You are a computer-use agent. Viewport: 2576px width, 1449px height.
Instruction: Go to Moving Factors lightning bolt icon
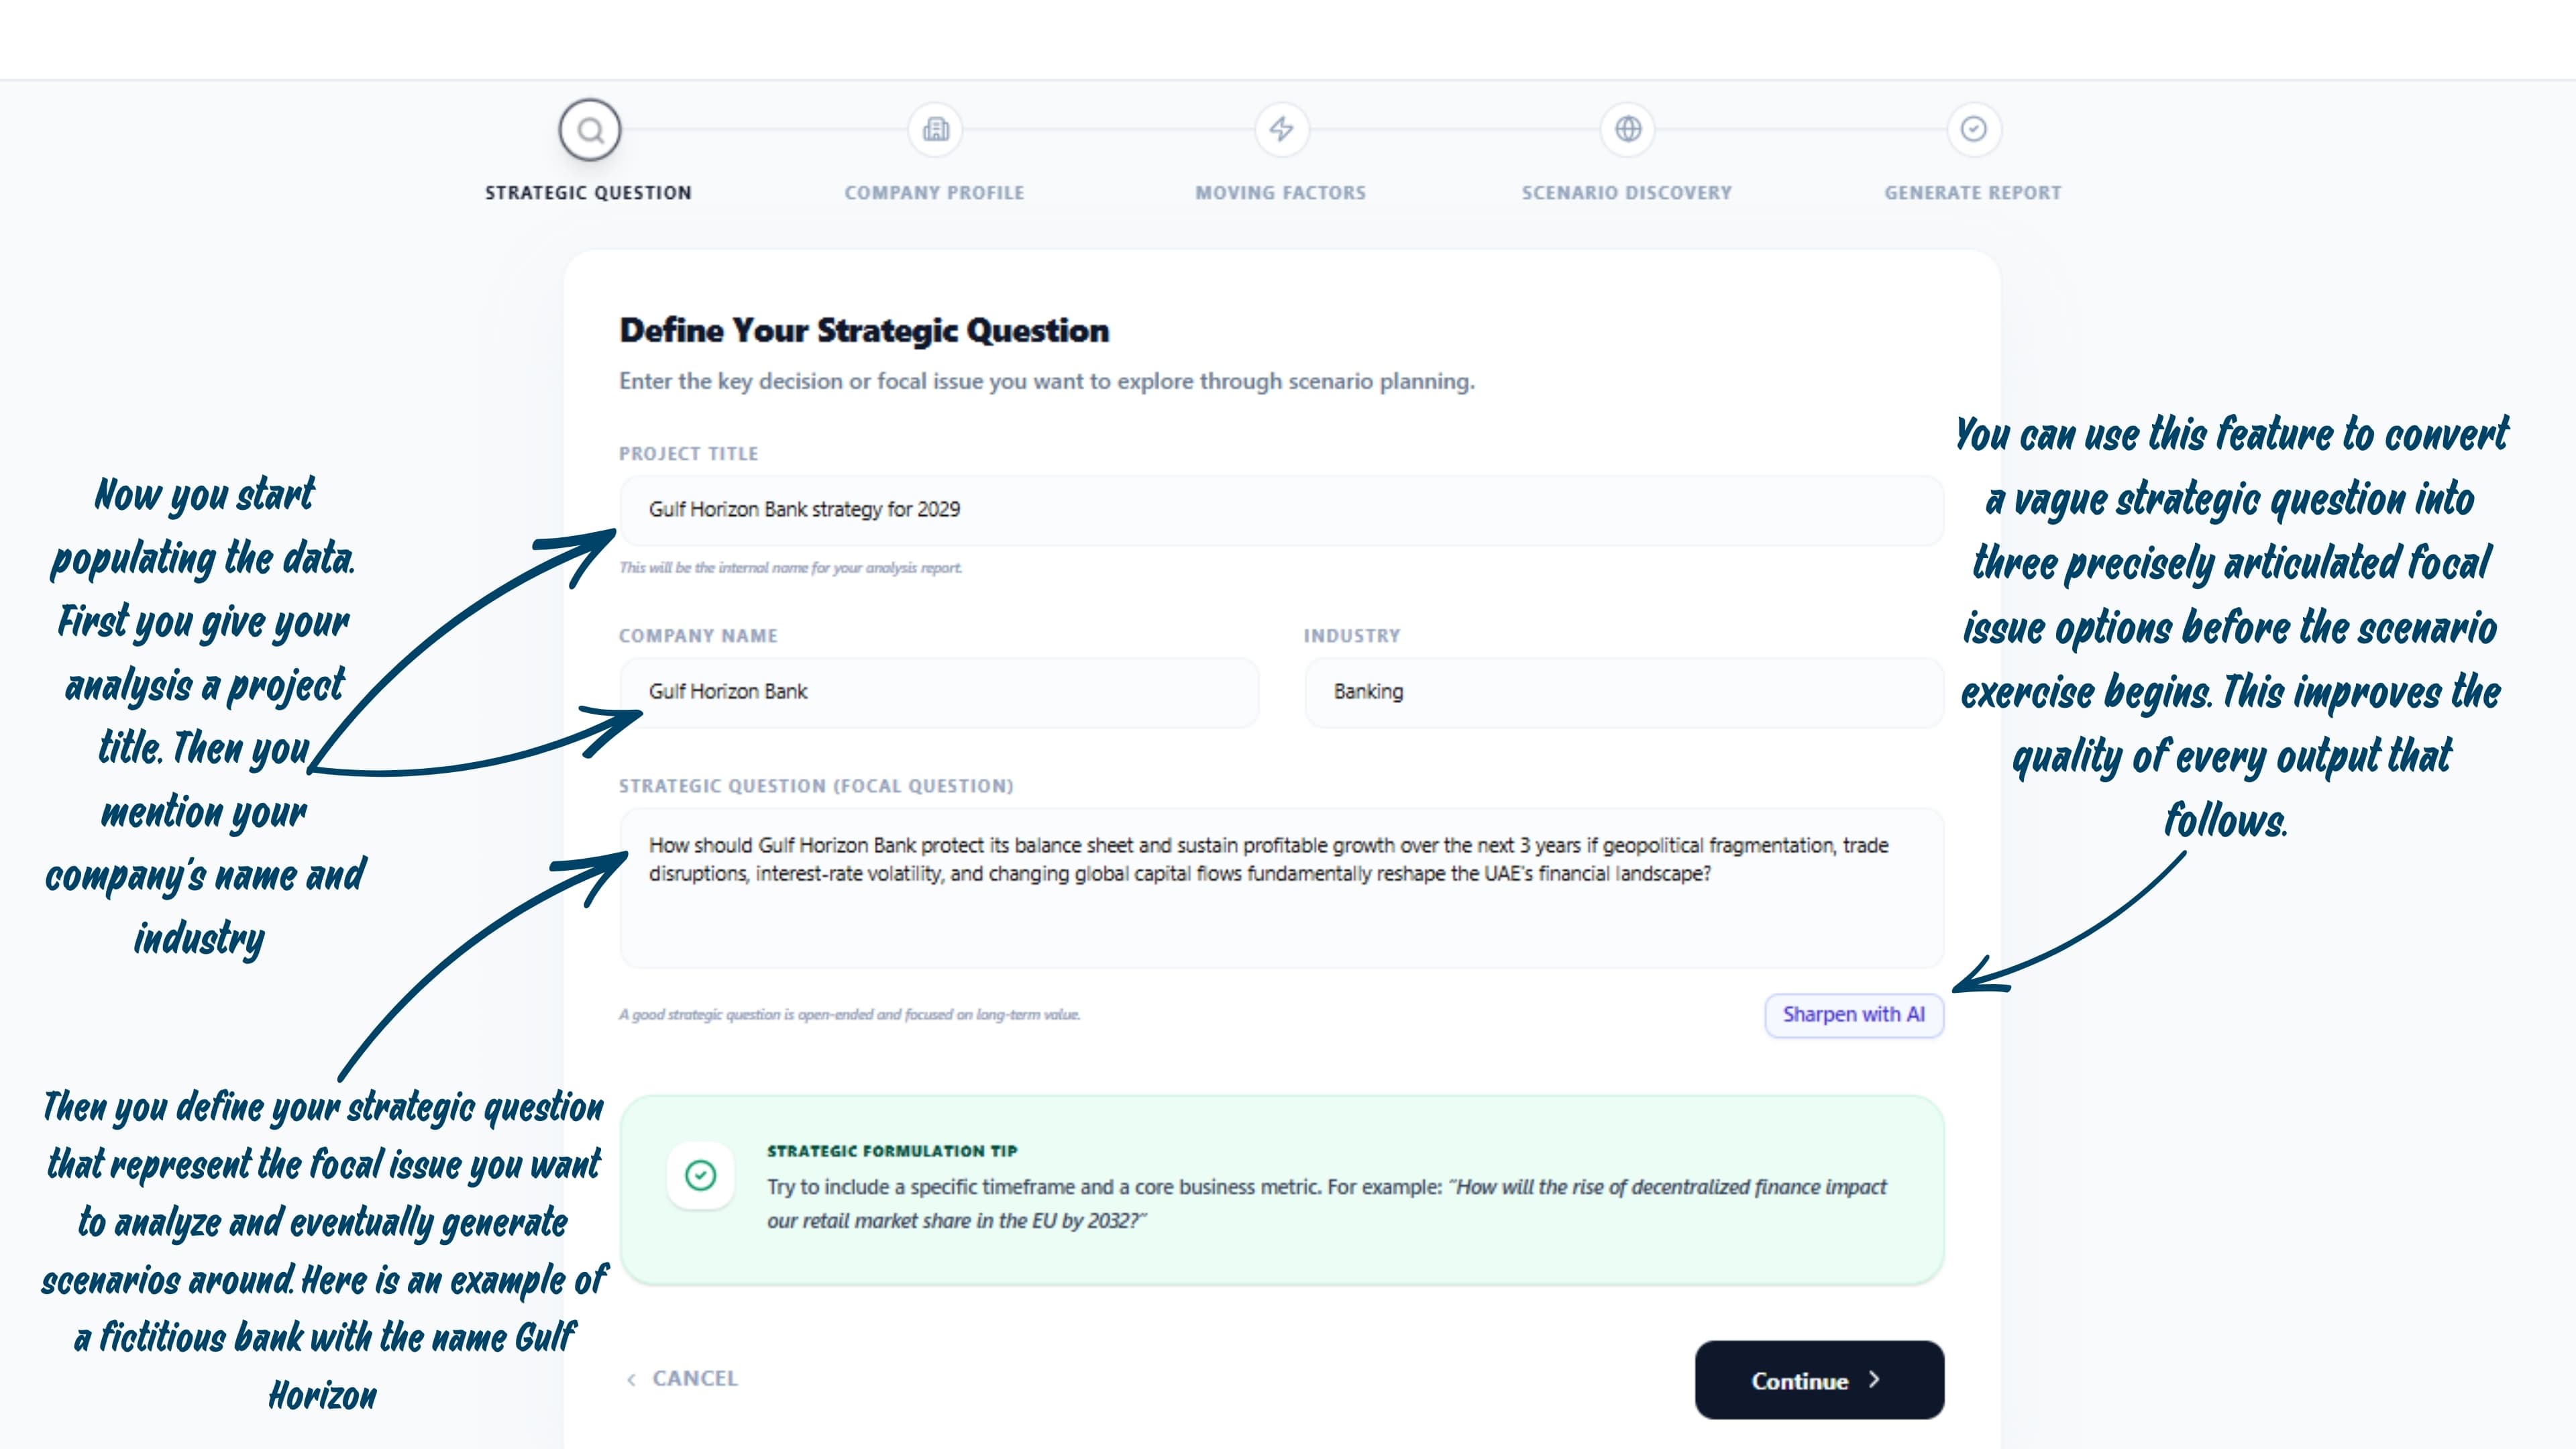point(1282,129)
